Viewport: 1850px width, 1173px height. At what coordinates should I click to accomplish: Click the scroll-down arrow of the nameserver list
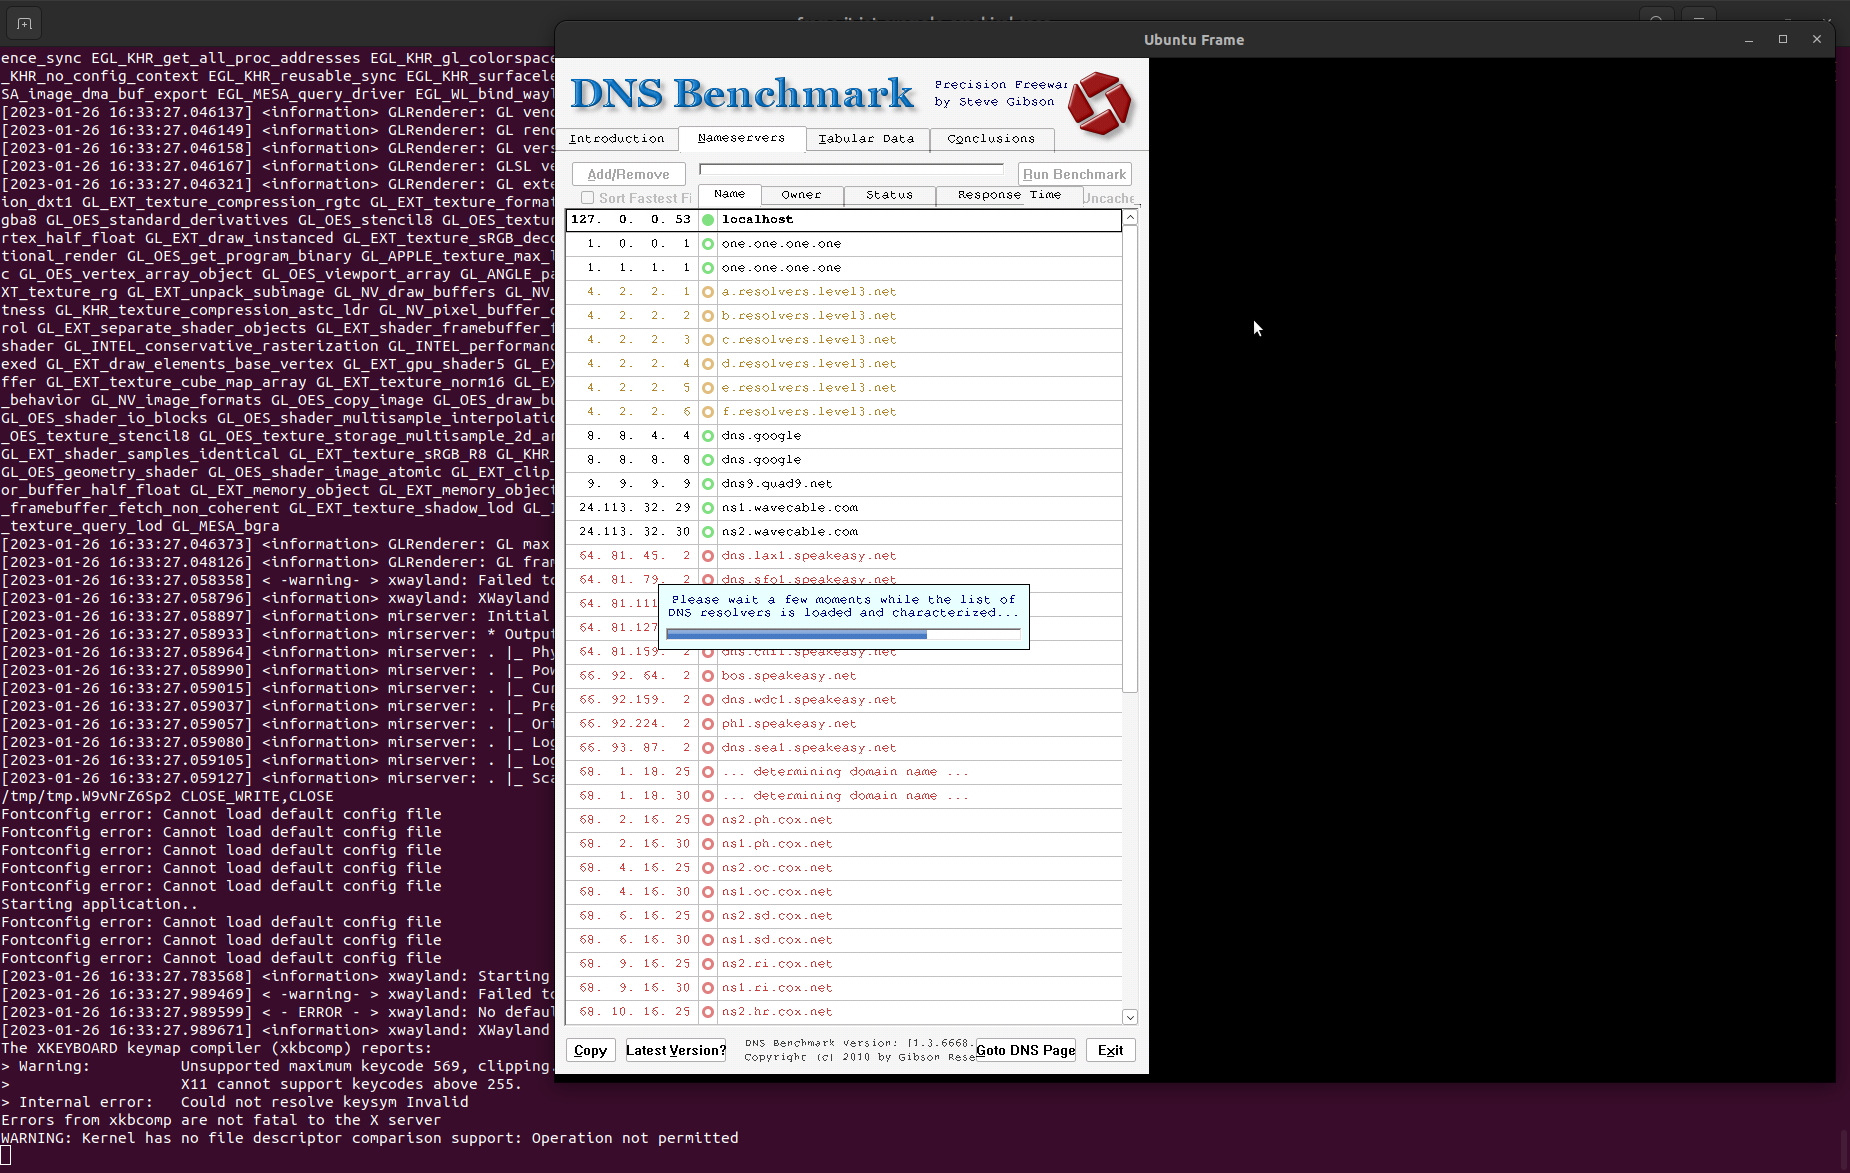(x=1130, y=1017)
